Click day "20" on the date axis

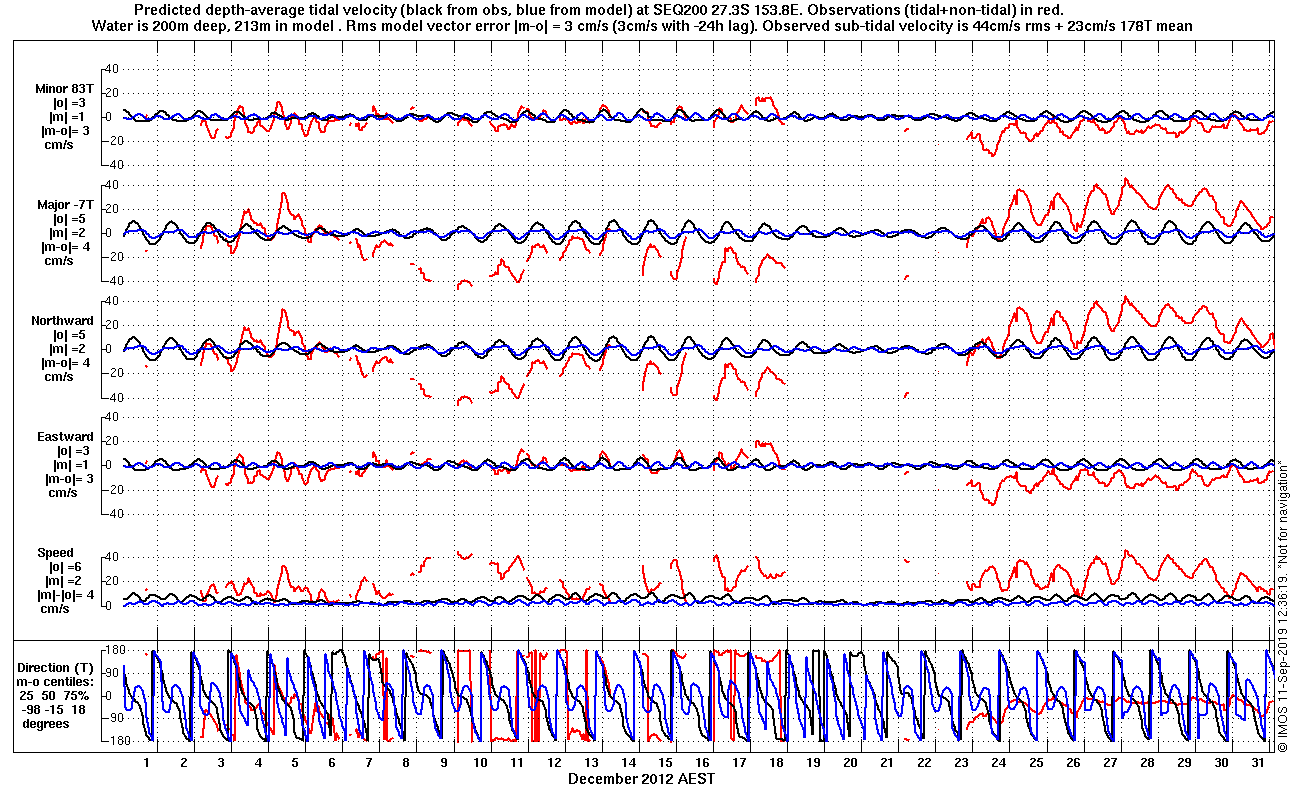pyautogui.click(x=851, y=762)
